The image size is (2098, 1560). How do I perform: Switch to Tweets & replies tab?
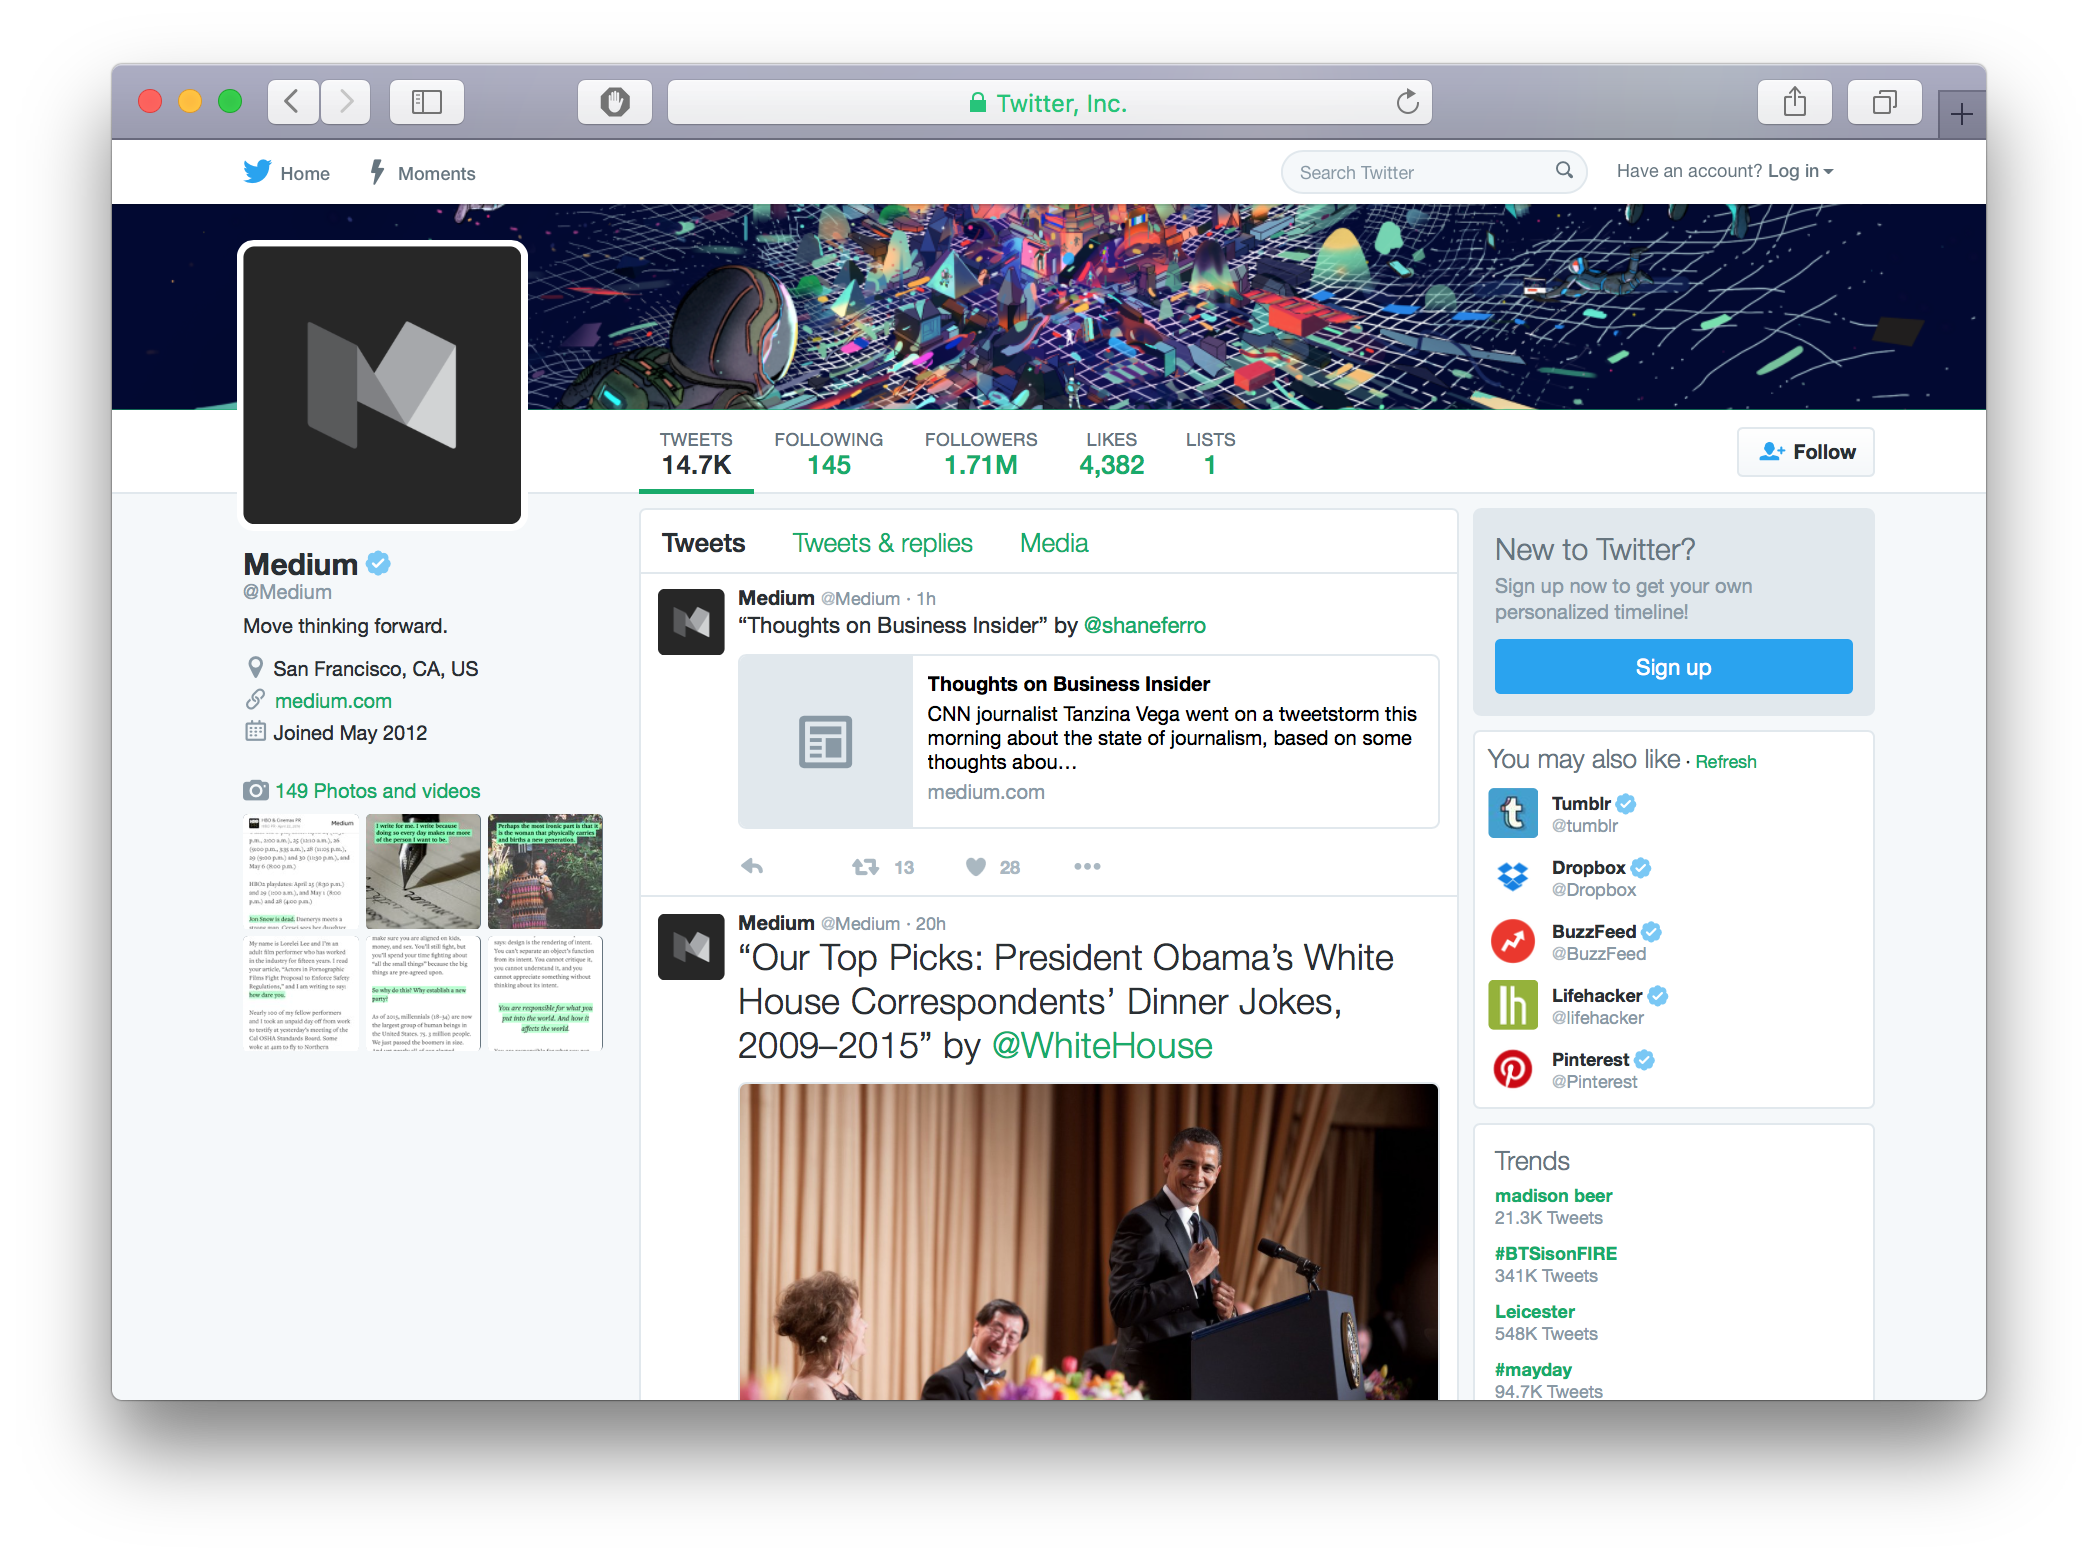[x=882, y=543]
